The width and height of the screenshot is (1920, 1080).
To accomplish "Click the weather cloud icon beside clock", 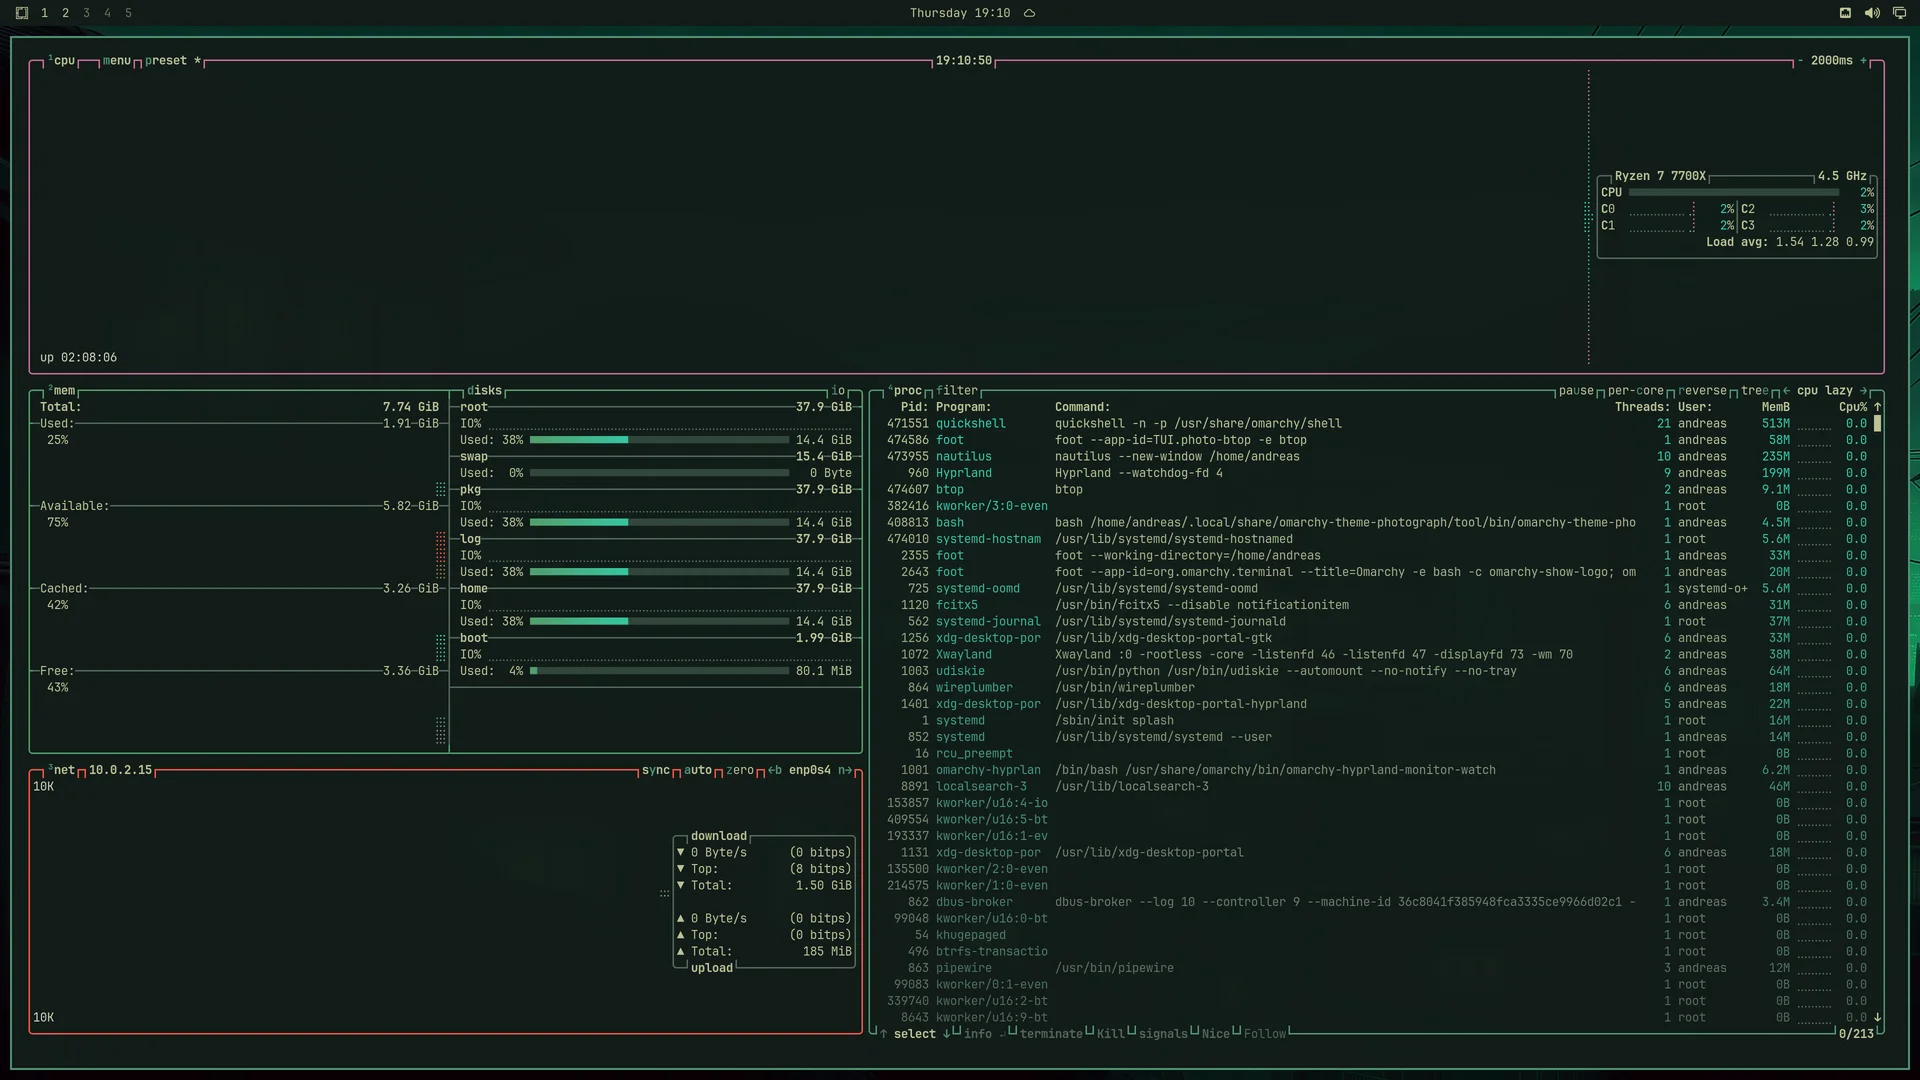I will pyautogui.click(x=1029, y=13).
